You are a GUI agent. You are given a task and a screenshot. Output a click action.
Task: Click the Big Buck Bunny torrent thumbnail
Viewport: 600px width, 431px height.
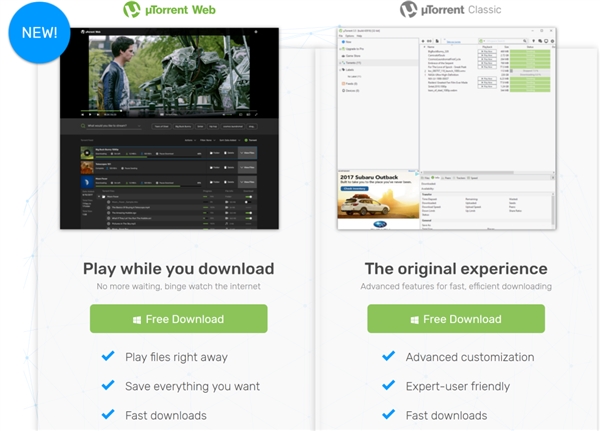[x=87, y=153]
